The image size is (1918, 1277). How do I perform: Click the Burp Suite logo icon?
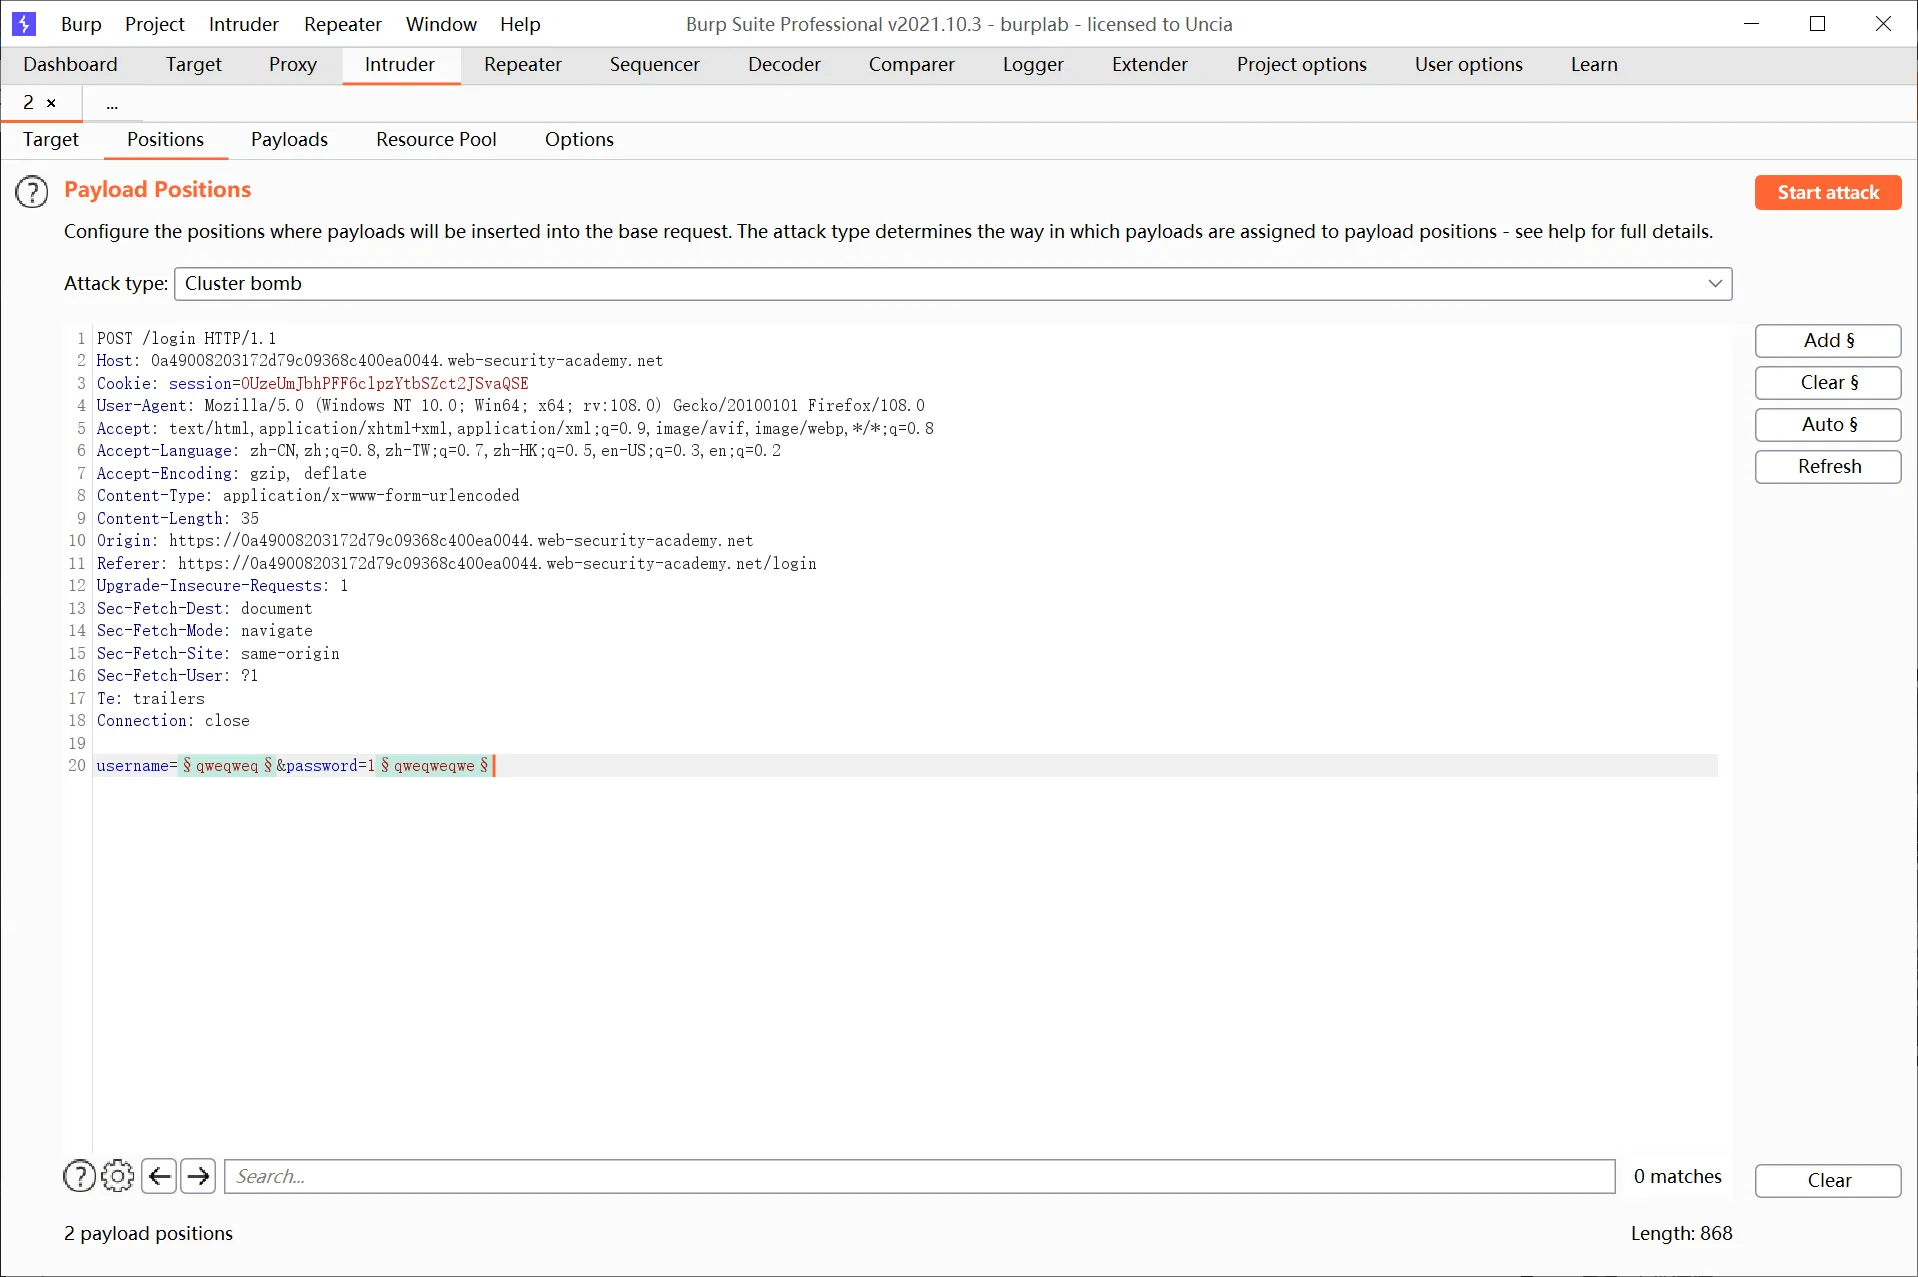point(24,24)
